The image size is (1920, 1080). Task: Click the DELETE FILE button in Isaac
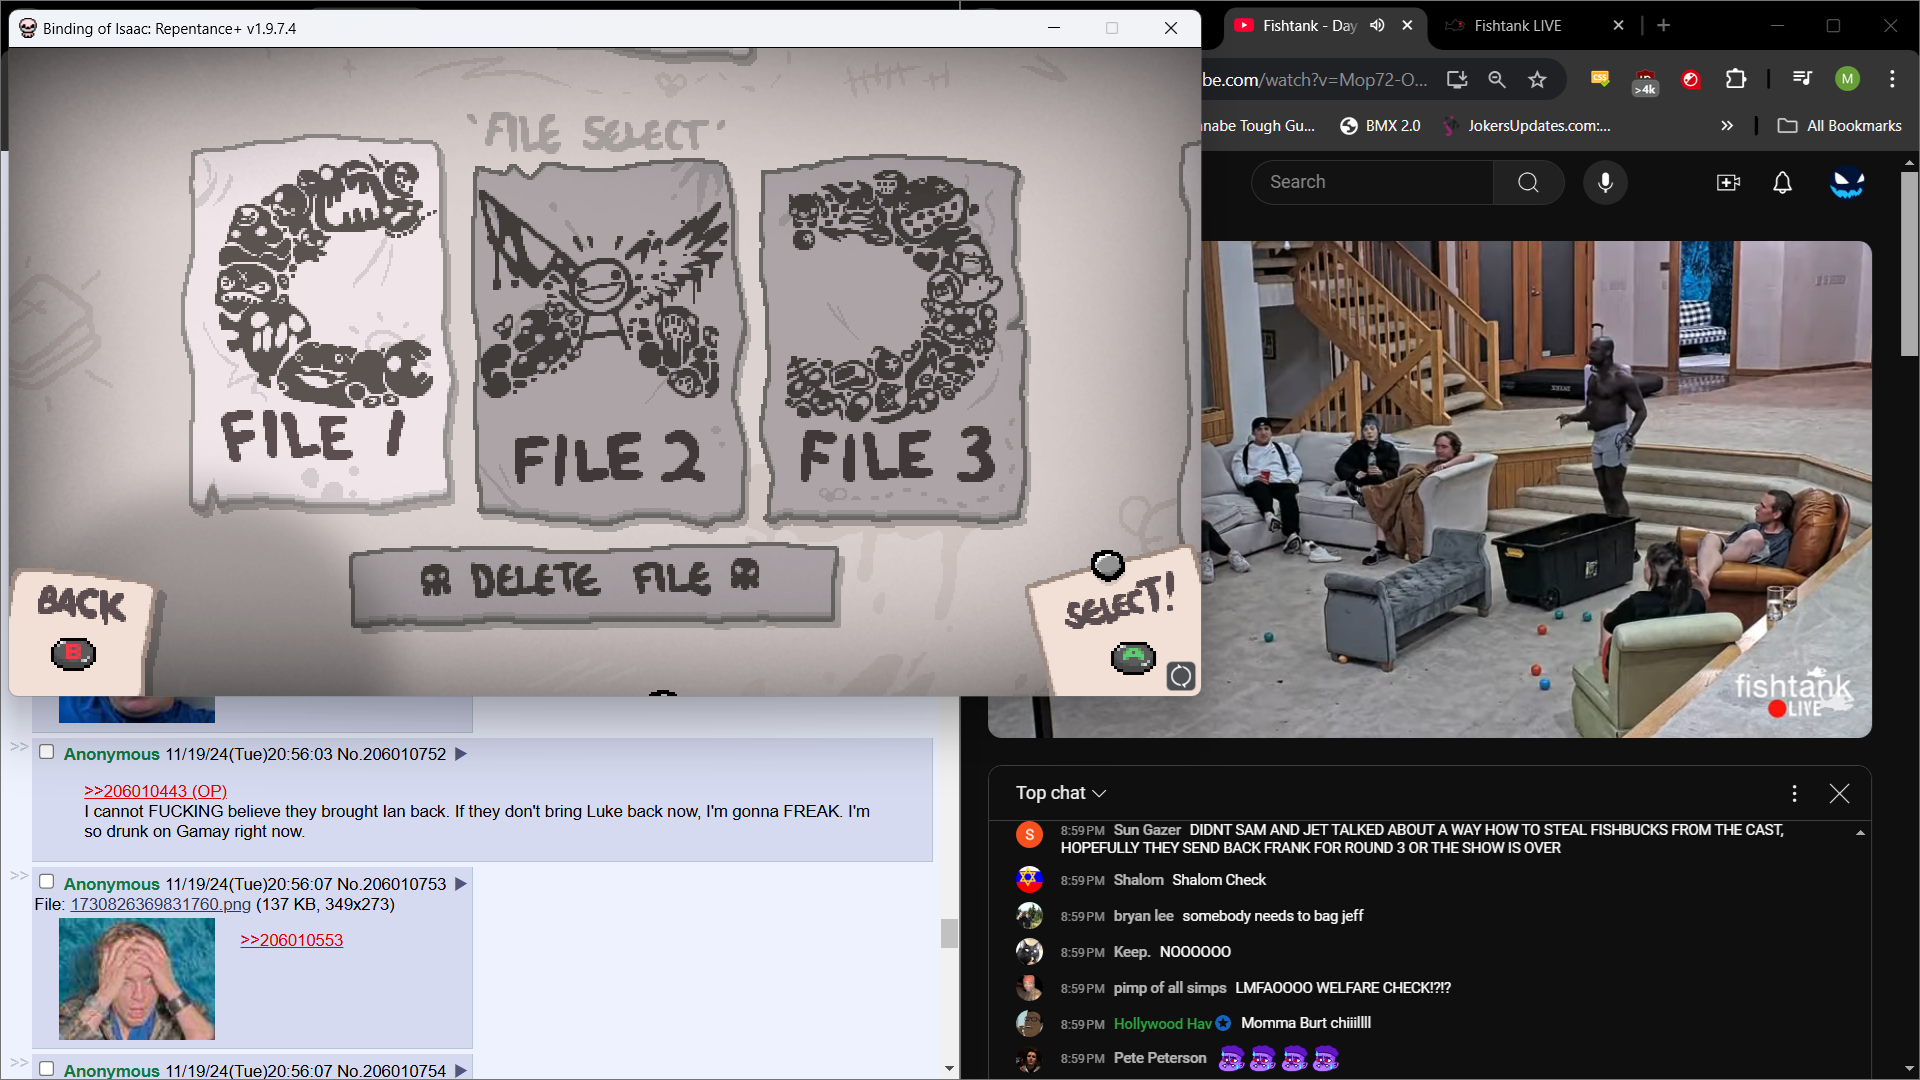(592, 582)
